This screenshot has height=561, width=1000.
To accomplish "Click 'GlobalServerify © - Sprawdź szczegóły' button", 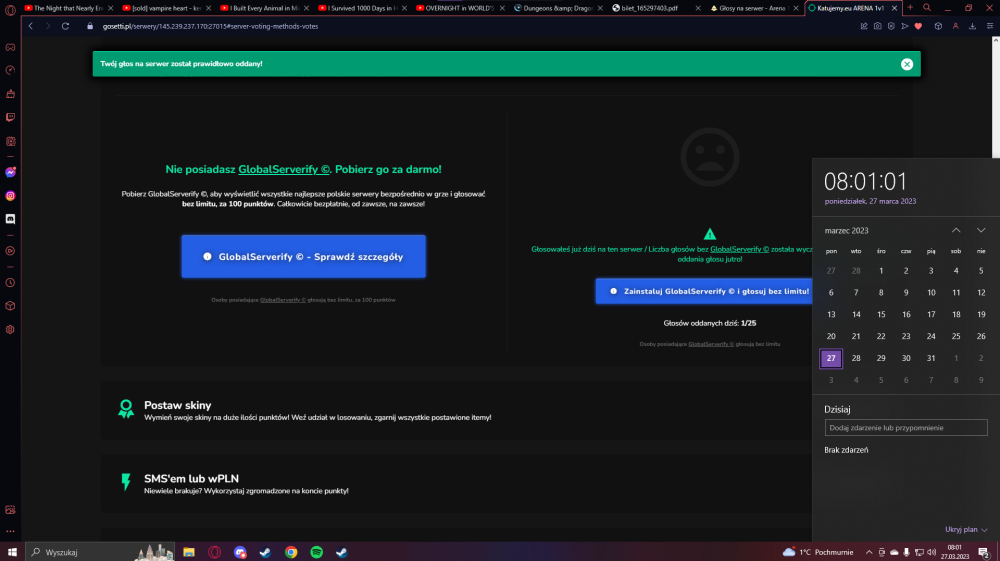I will [x=304, y=256].
